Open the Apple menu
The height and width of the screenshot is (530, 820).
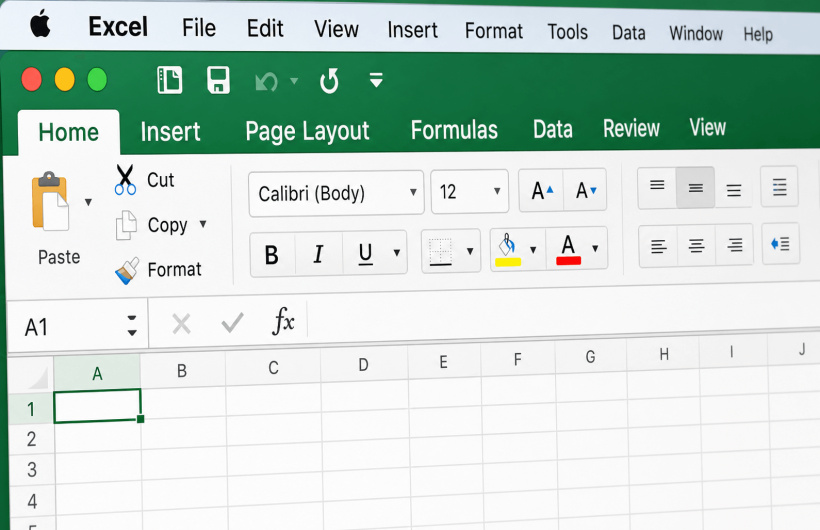(x=40, y=25)
